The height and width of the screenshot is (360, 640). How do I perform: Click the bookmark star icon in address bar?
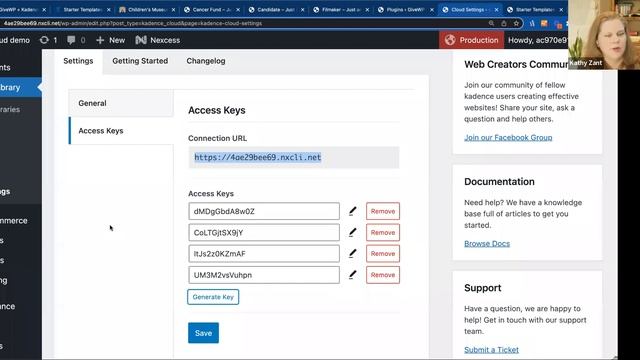coord(516,24)
